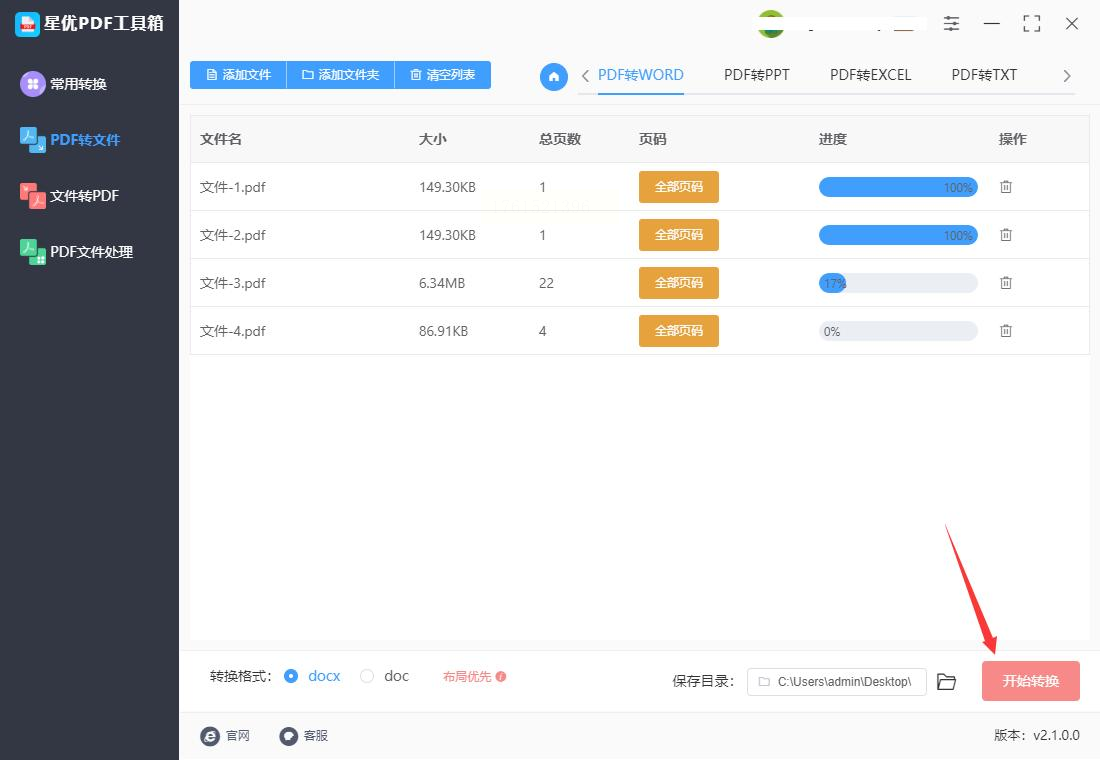Image resolution: width=1100 pixels, height=760 pixels.
Task: Open the 常用转换 sidebar section
Action: pos(64,84)
